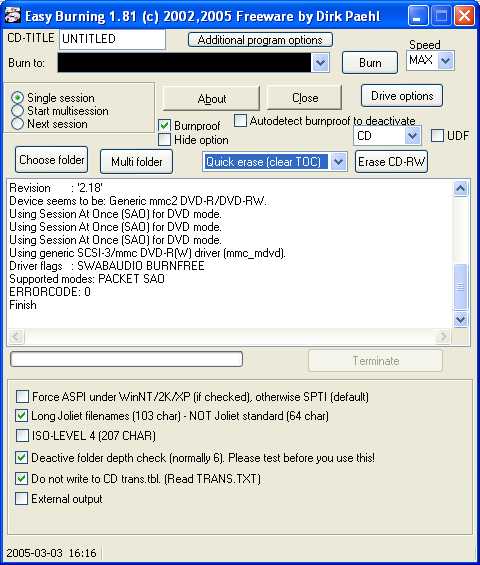
Task: Click the horizontal scroll left arrow
Action: 16,337
